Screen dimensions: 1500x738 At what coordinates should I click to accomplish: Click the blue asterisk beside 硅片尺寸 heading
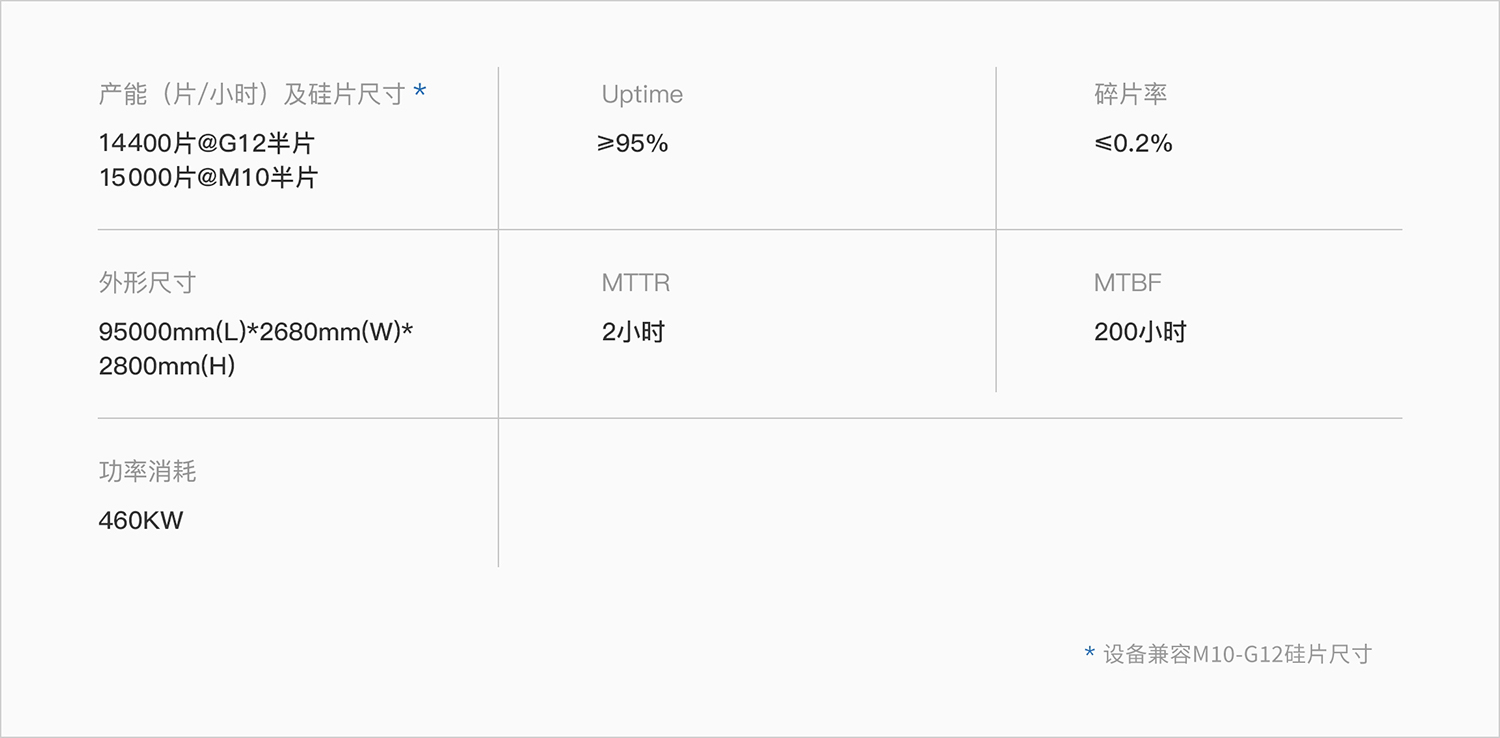420,93
